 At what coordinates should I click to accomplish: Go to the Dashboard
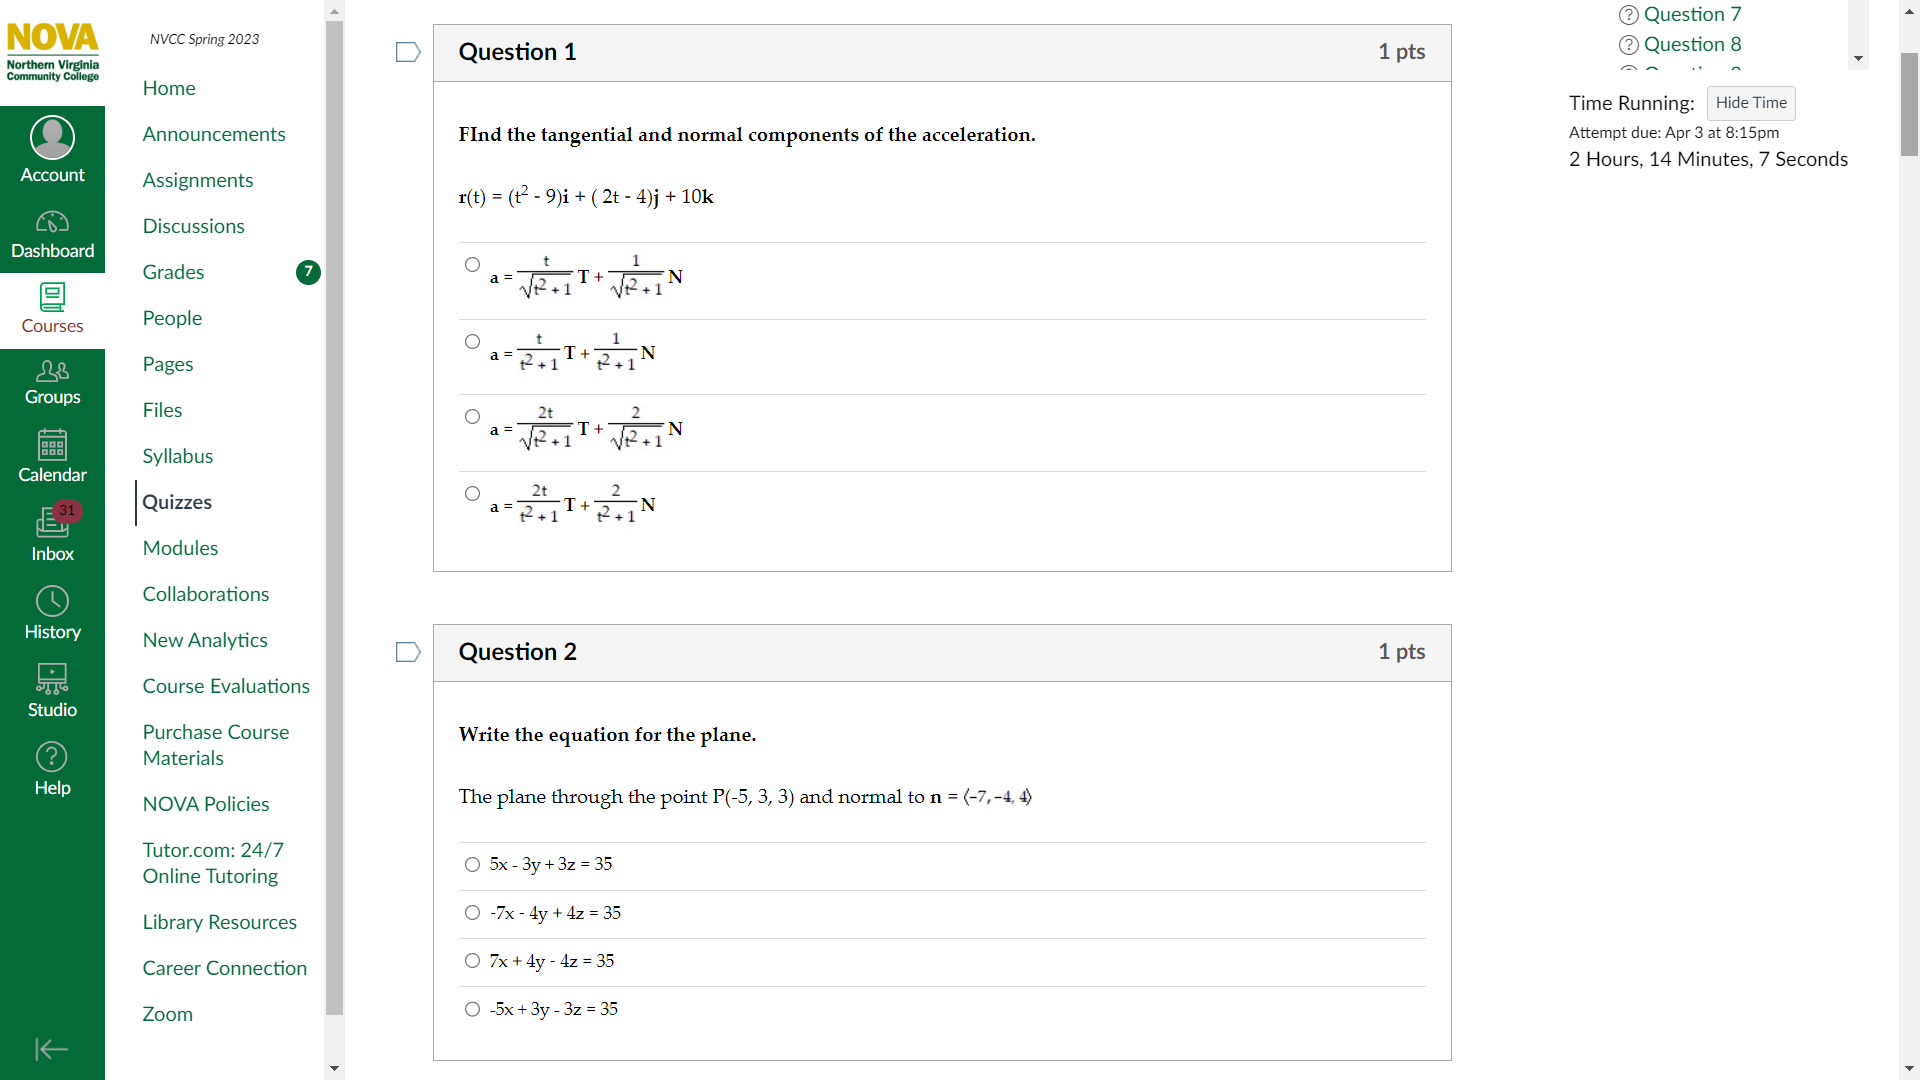52,232
